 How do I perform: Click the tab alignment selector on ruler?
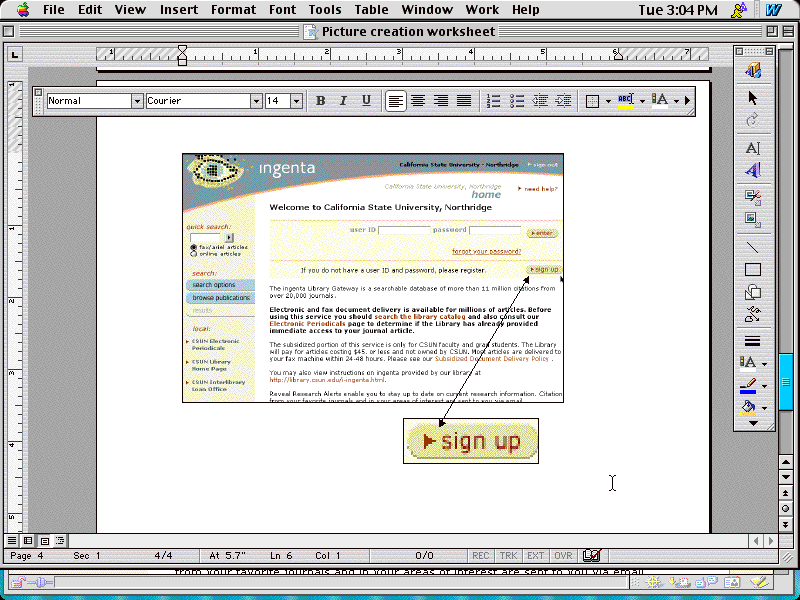(15, 54)
